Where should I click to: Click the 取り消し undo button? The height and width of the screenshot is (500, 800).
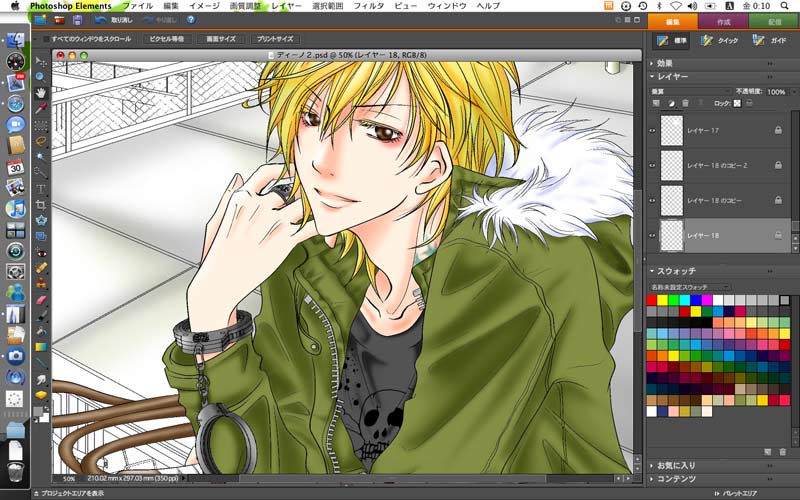(x=114, y=20)
